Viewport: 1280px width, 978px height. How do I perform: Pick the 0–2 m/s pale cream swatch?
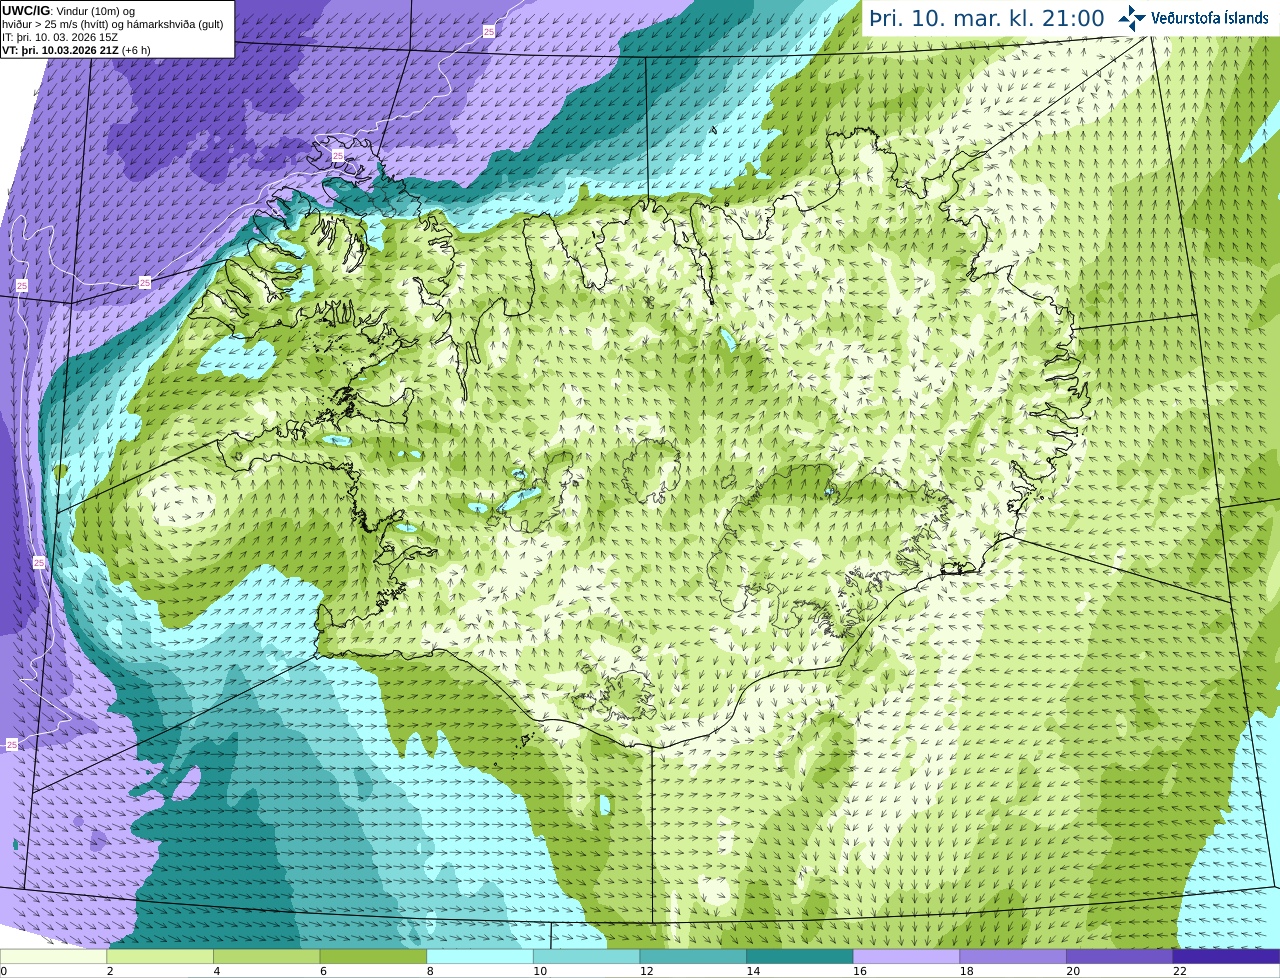pyautogui.click(x=53, y=956)
